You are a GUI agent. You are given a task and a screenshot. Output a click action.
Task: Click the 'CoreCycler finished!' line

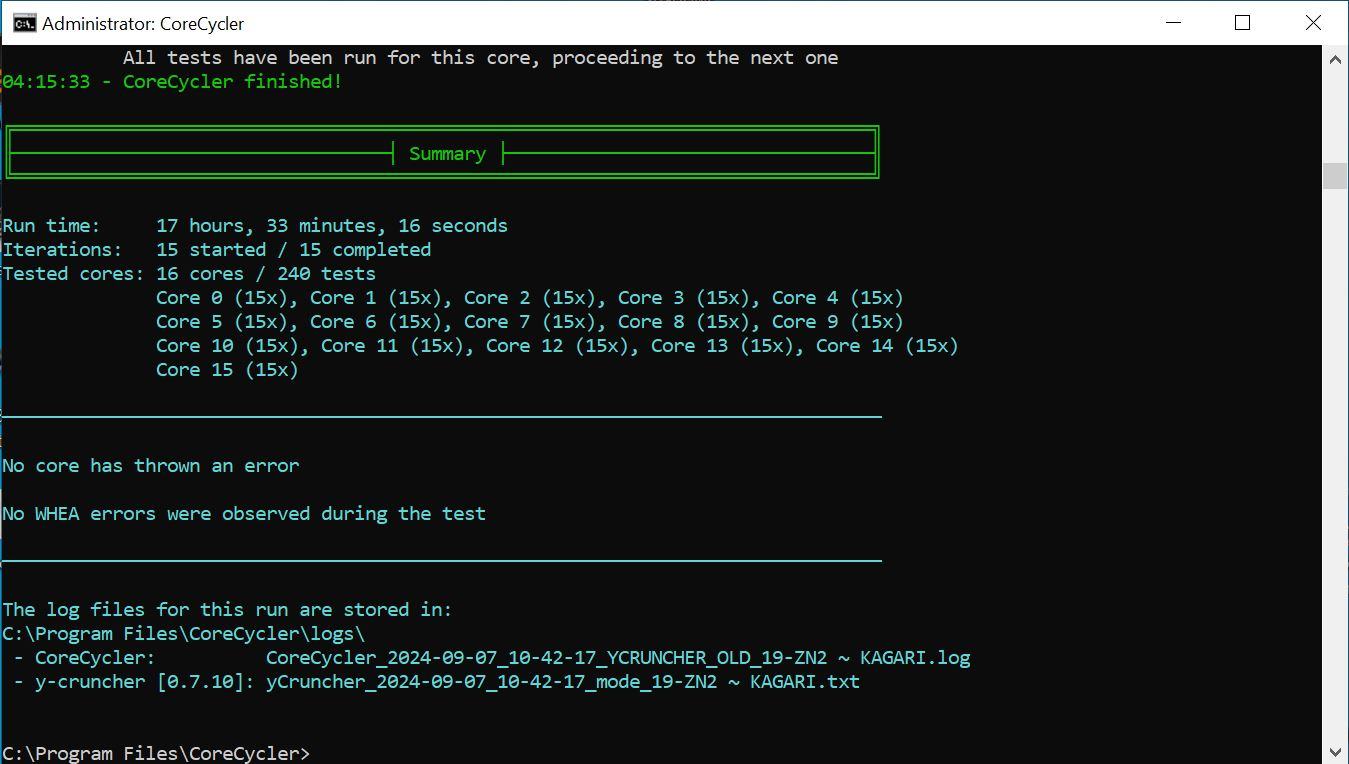point(173,82)
